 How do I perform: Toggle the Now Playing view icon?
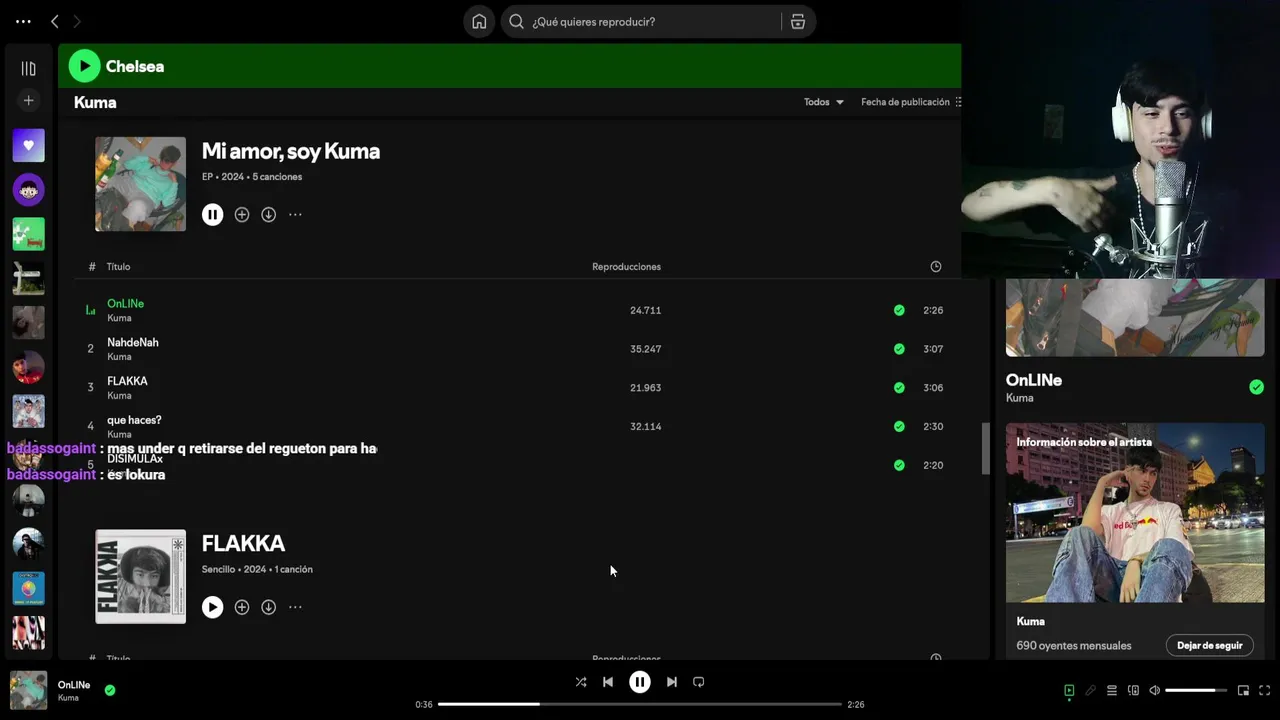(x=1069, y=690)
